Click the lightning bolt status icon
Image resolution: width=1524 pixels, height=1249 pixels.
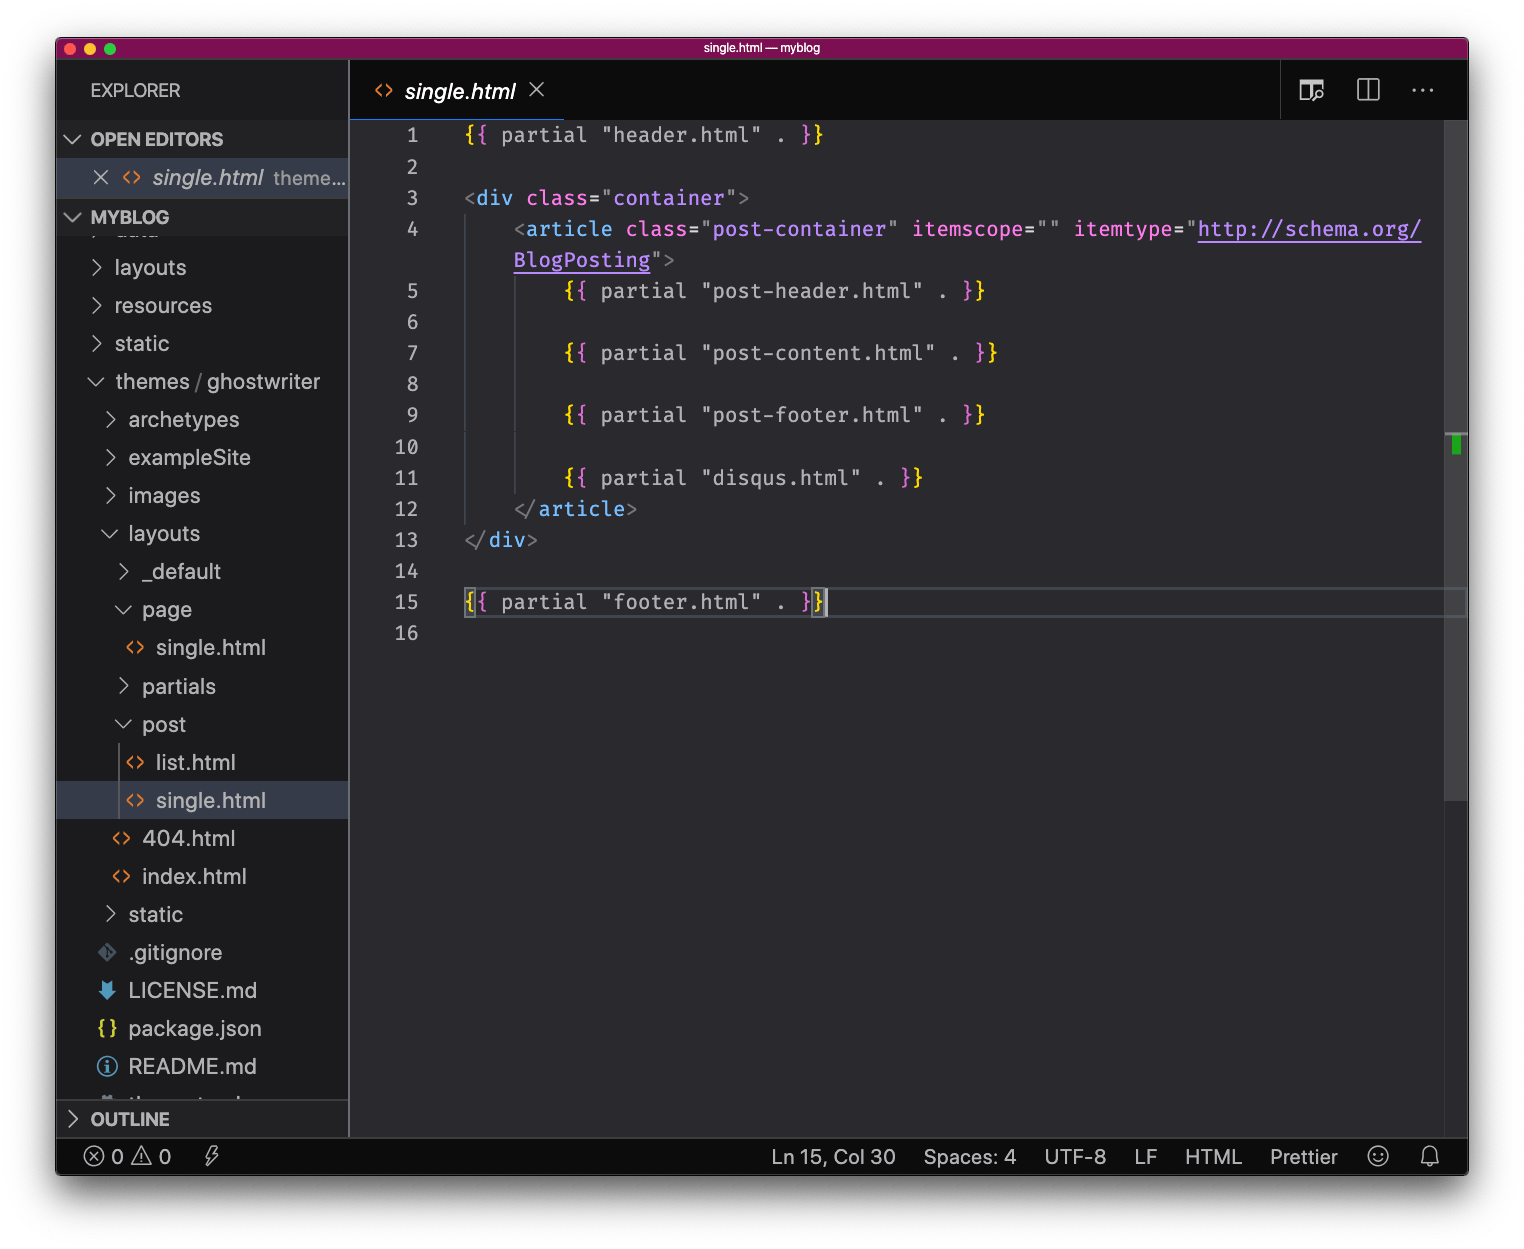tap(211, 1156)
